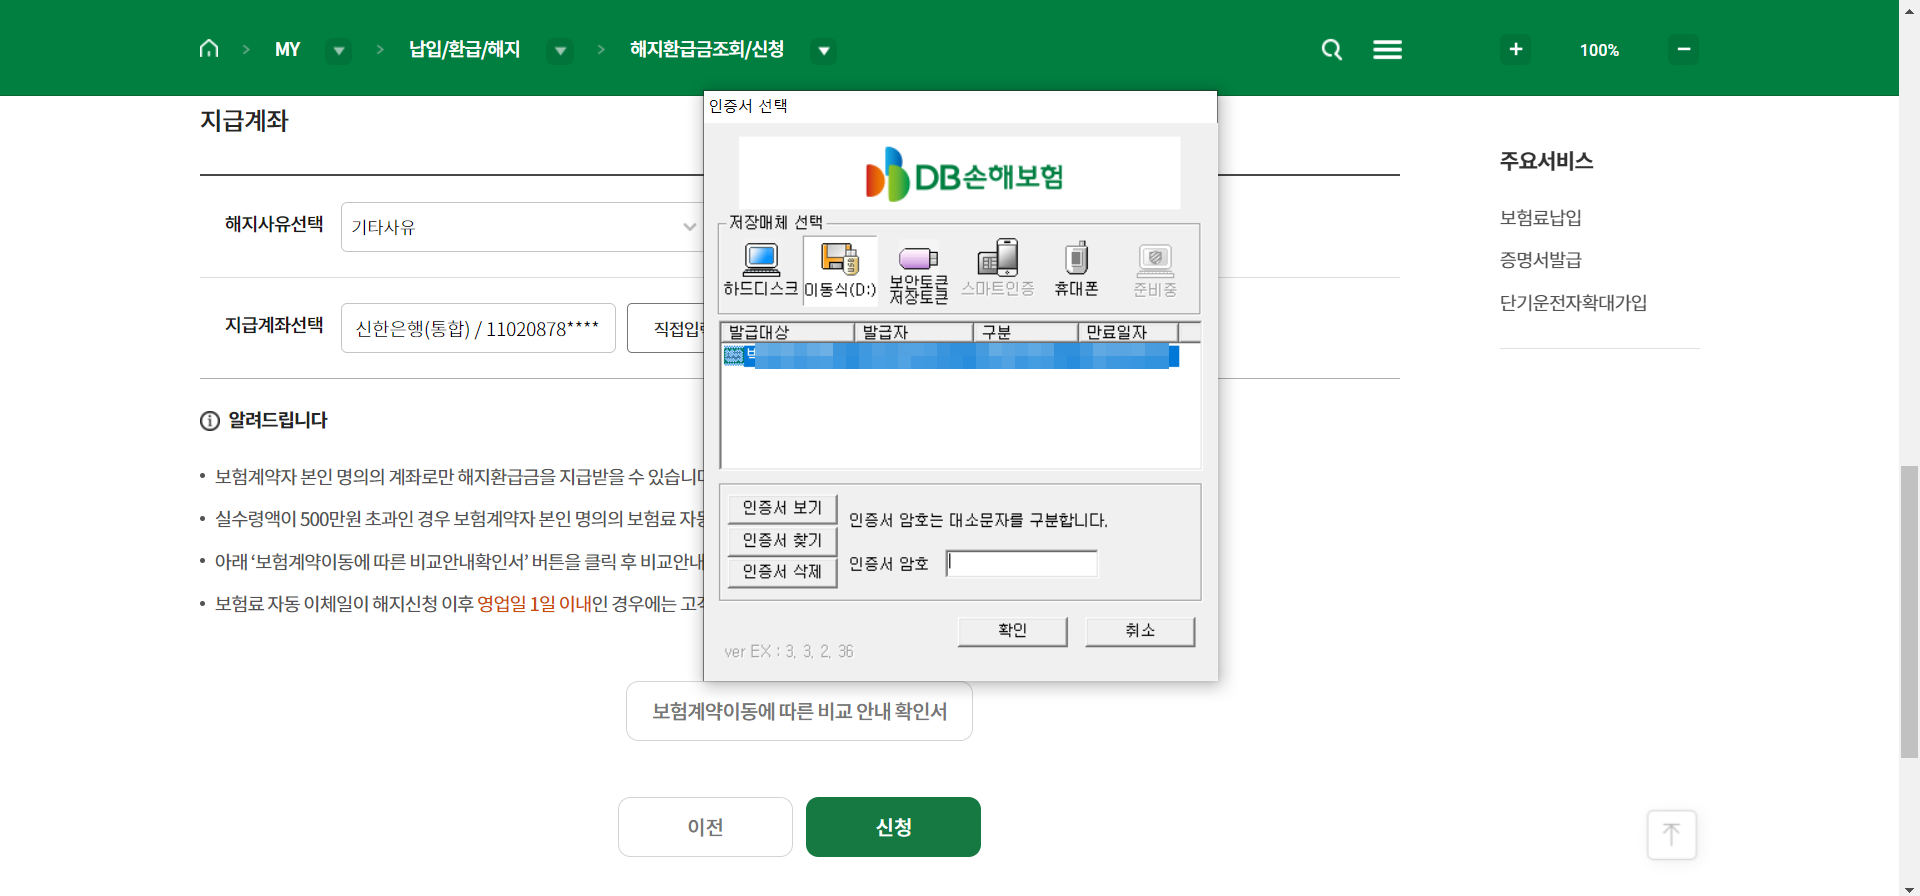Screen dimensions: 1920x896
Task: Click the 직접입력 button
Action: (666, 328)
